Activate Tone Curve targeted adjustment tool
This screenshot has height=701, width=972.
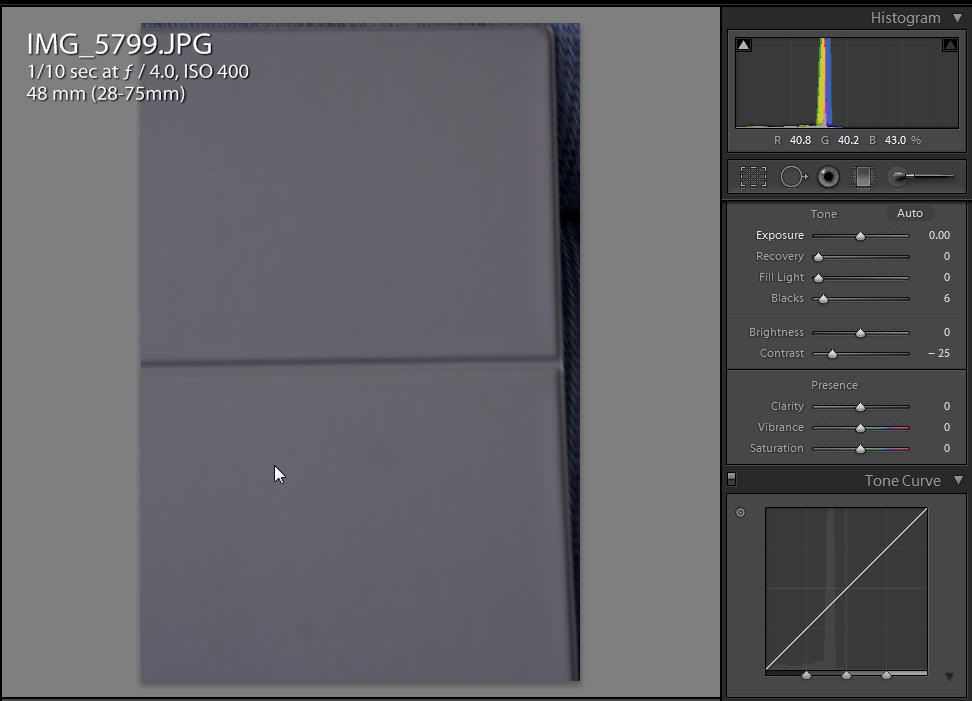(740, 513)
